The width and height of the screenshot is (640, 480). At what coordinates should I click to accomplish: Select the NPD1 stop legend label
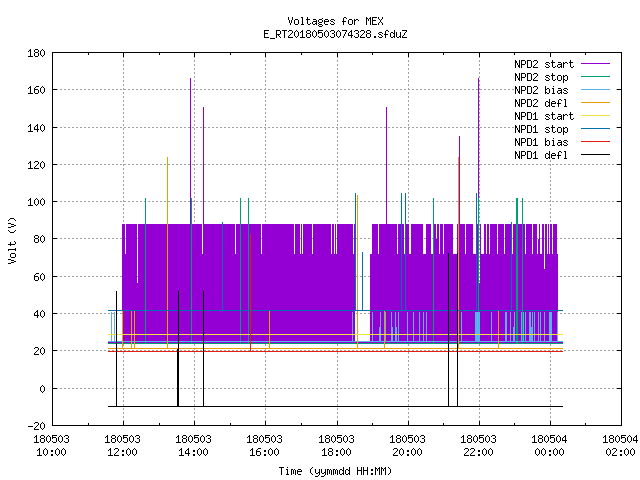click(541, 129)
